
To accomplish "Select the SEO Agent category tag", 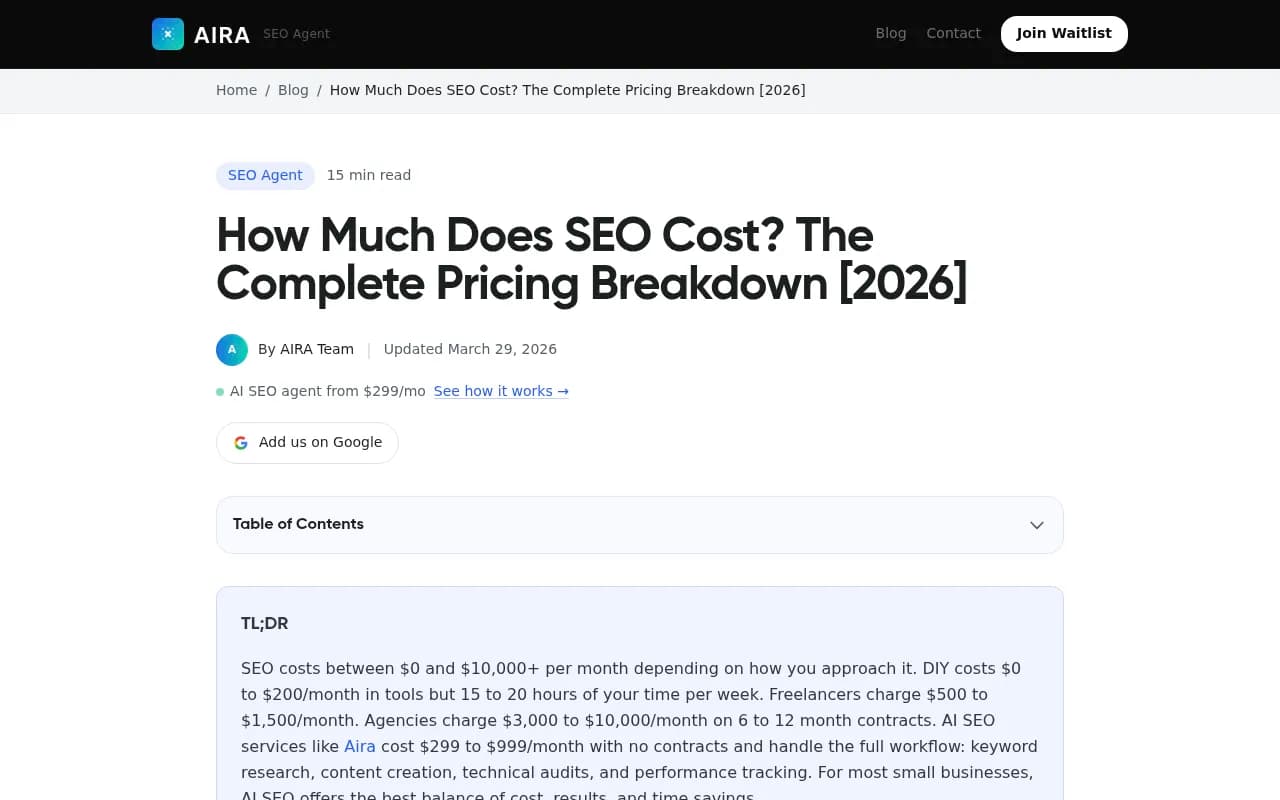I will [x=265, y=176].
